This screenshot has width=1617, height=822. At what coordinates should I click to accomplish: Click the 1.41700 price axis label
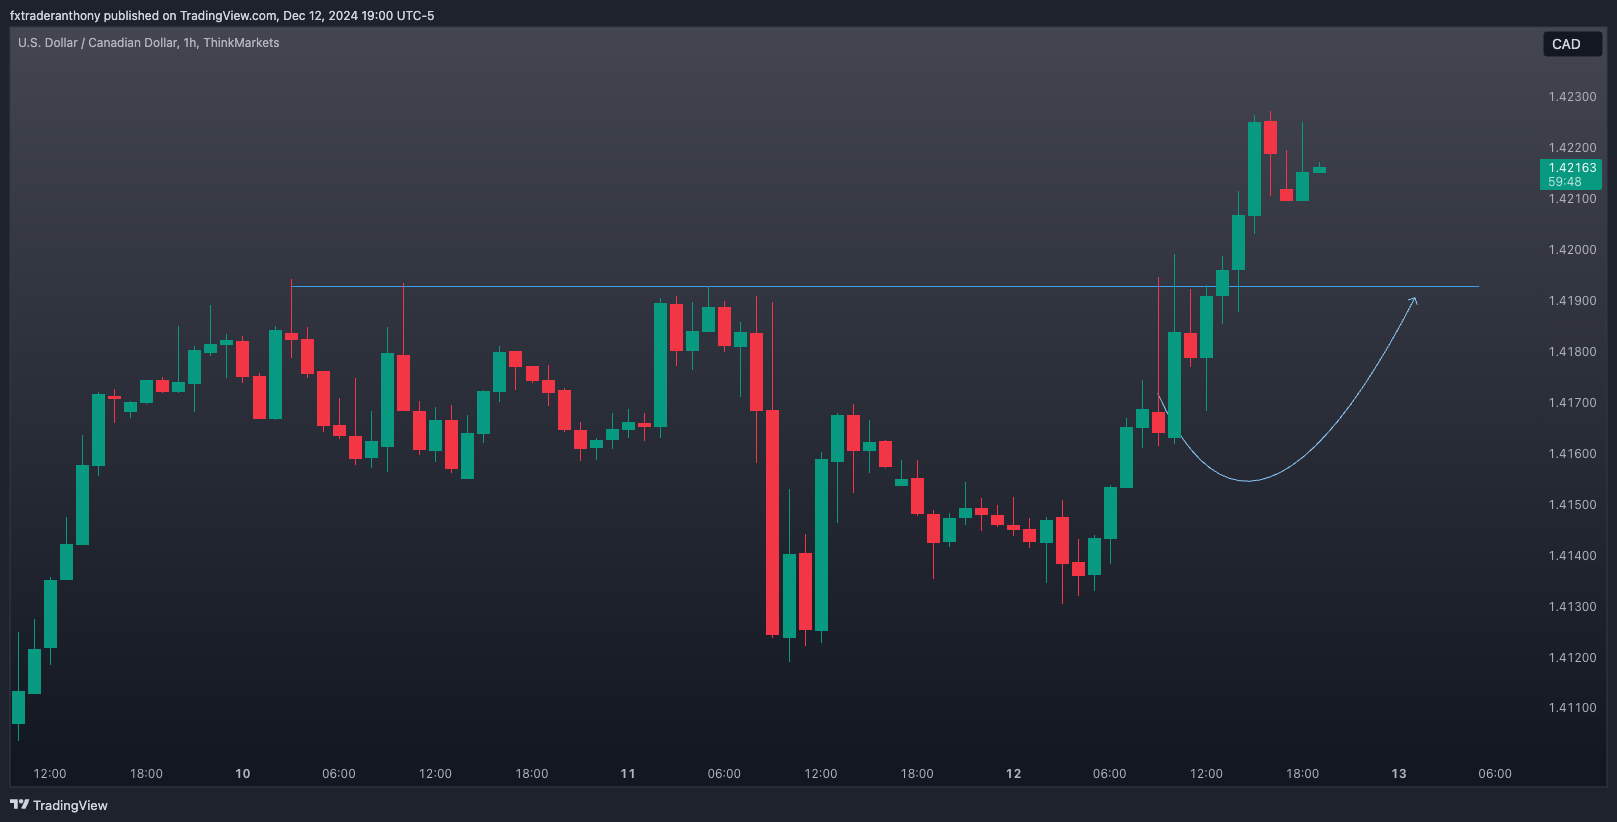pyautogui.click(x=1572, y=403)
